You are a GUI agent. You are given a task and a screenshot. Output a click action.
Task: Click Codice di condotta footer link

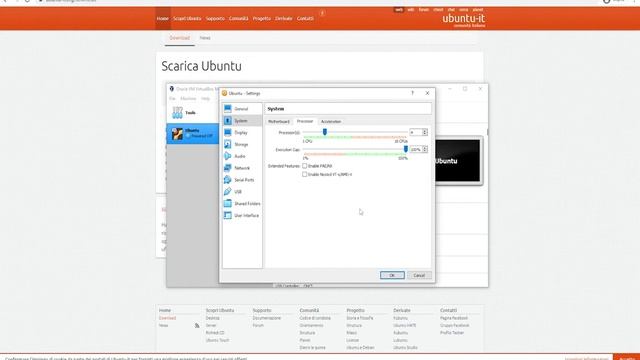(x=315, y=318)
